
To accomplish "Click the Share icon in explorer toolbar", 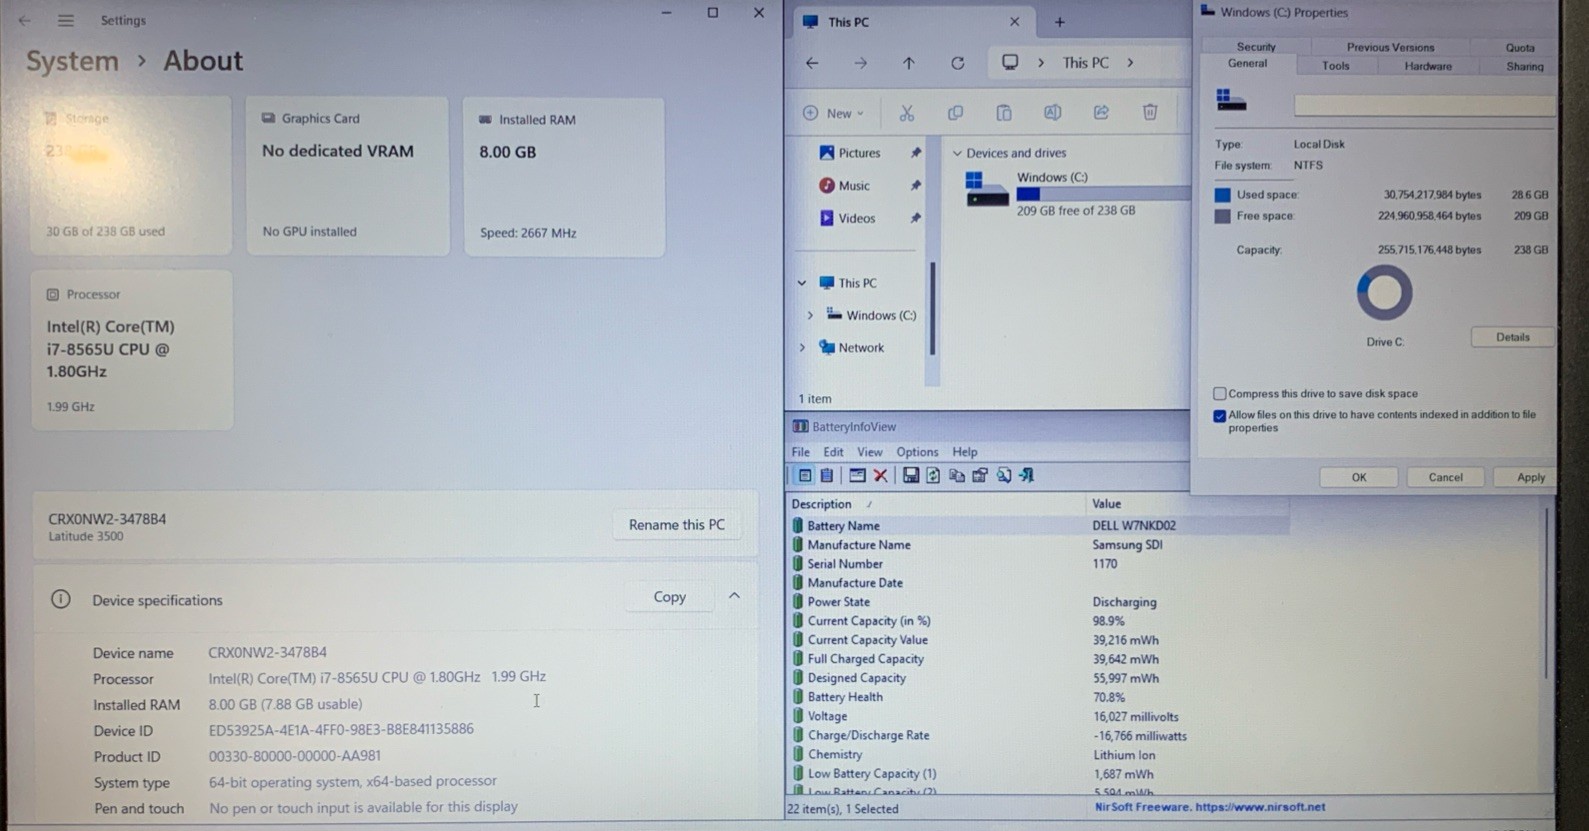I will (1101, 113).
